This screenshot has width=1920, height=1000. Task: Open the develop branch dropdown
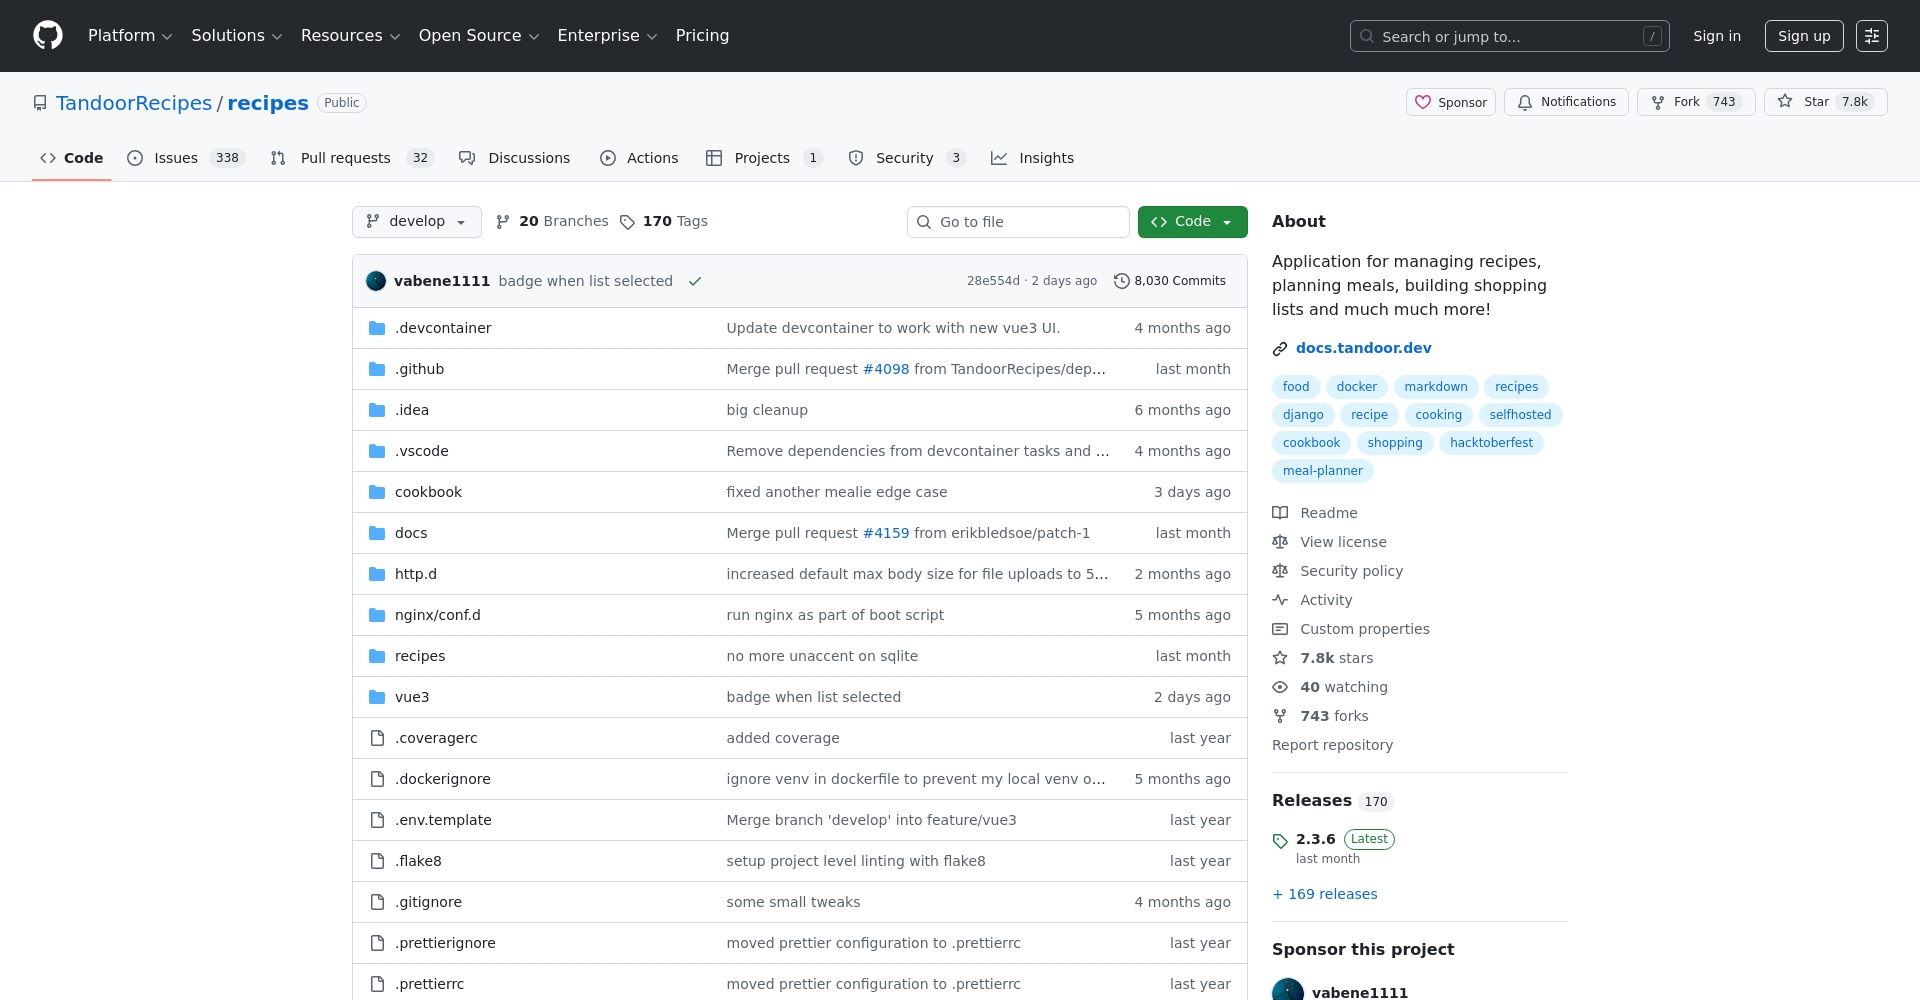416,222
